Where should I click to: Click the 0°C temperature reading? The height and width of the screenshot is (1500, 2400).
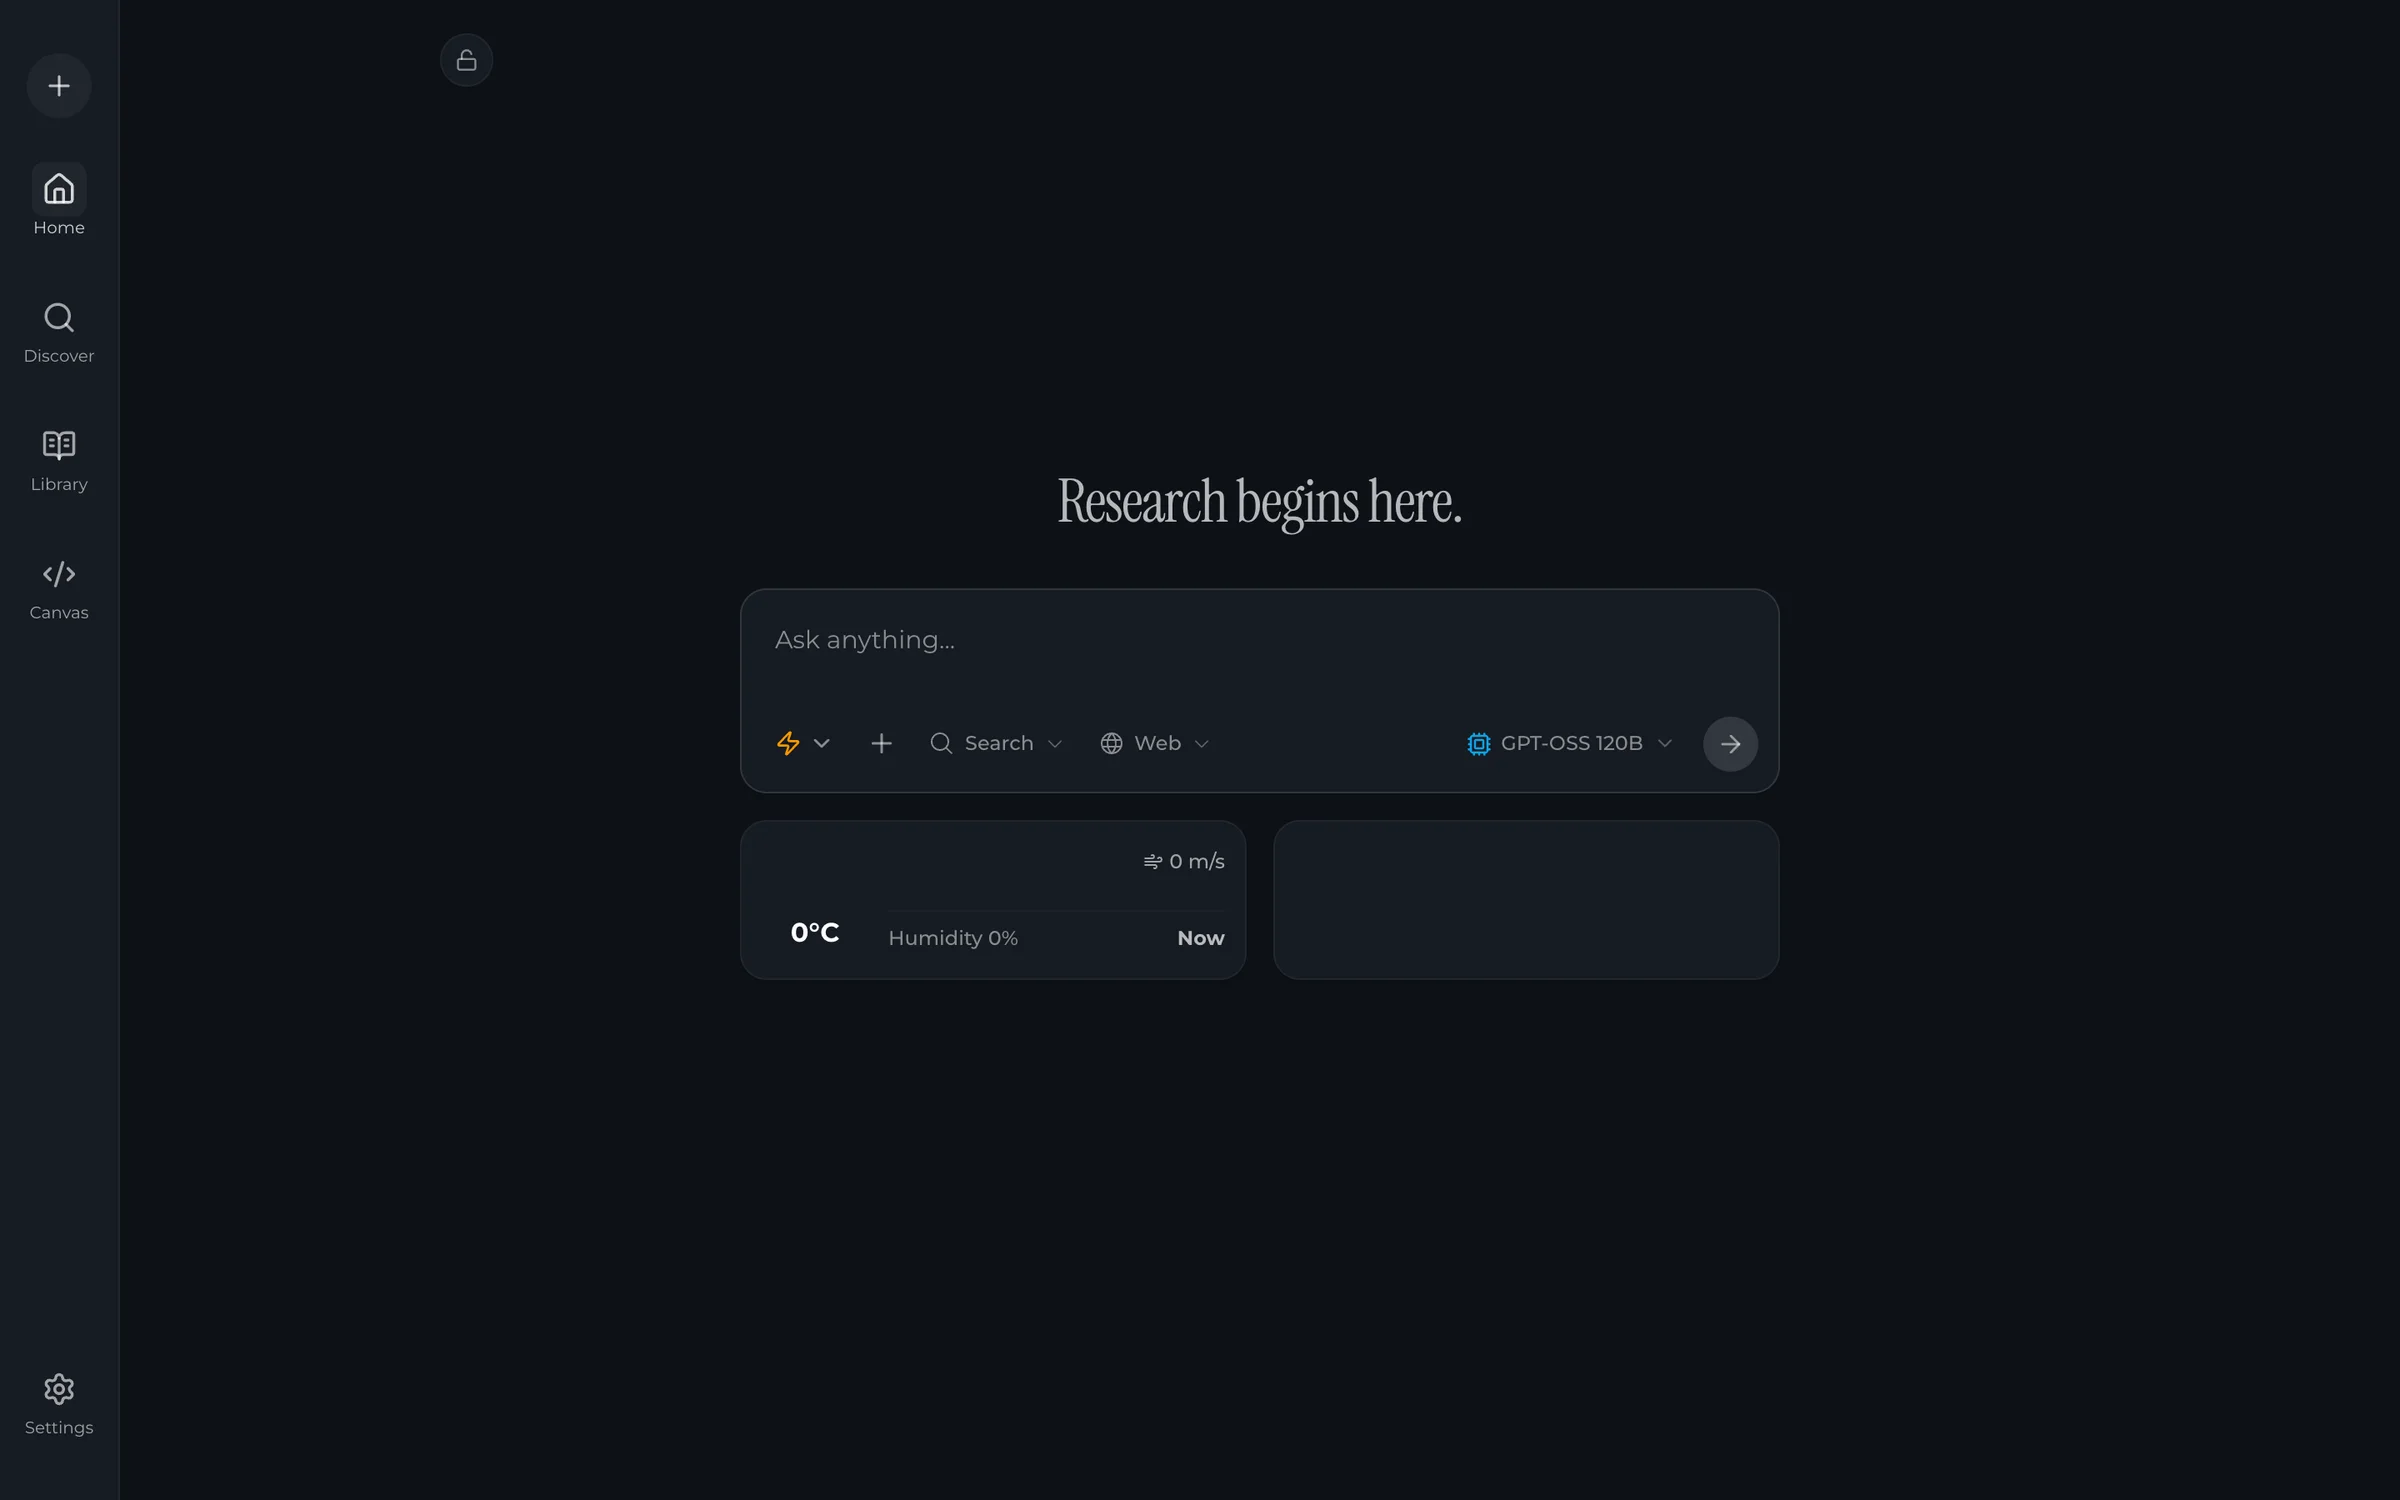[x=814, y=933]
